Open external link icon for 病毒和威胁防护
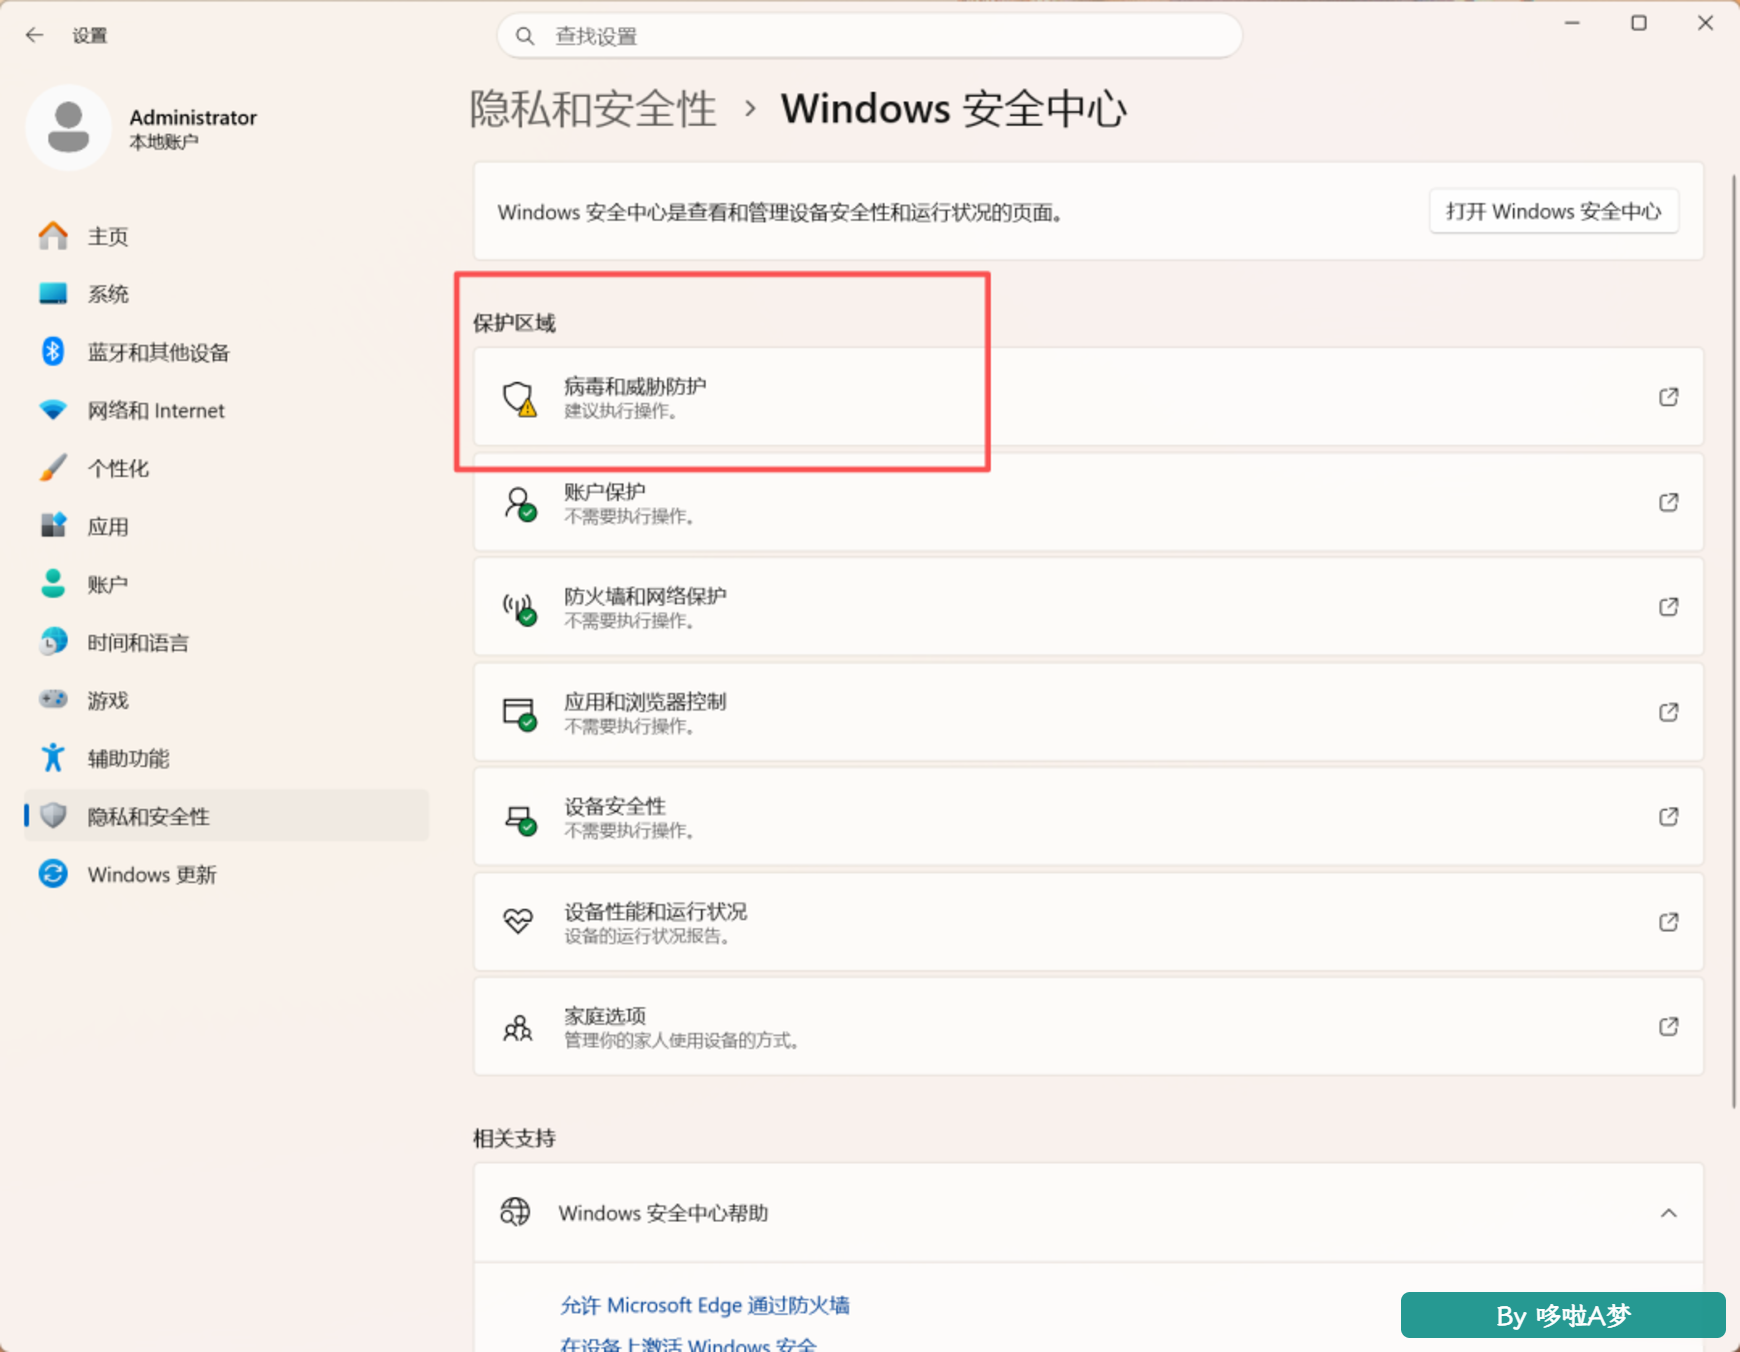1740x1352 pixels. pos(1668,397)
